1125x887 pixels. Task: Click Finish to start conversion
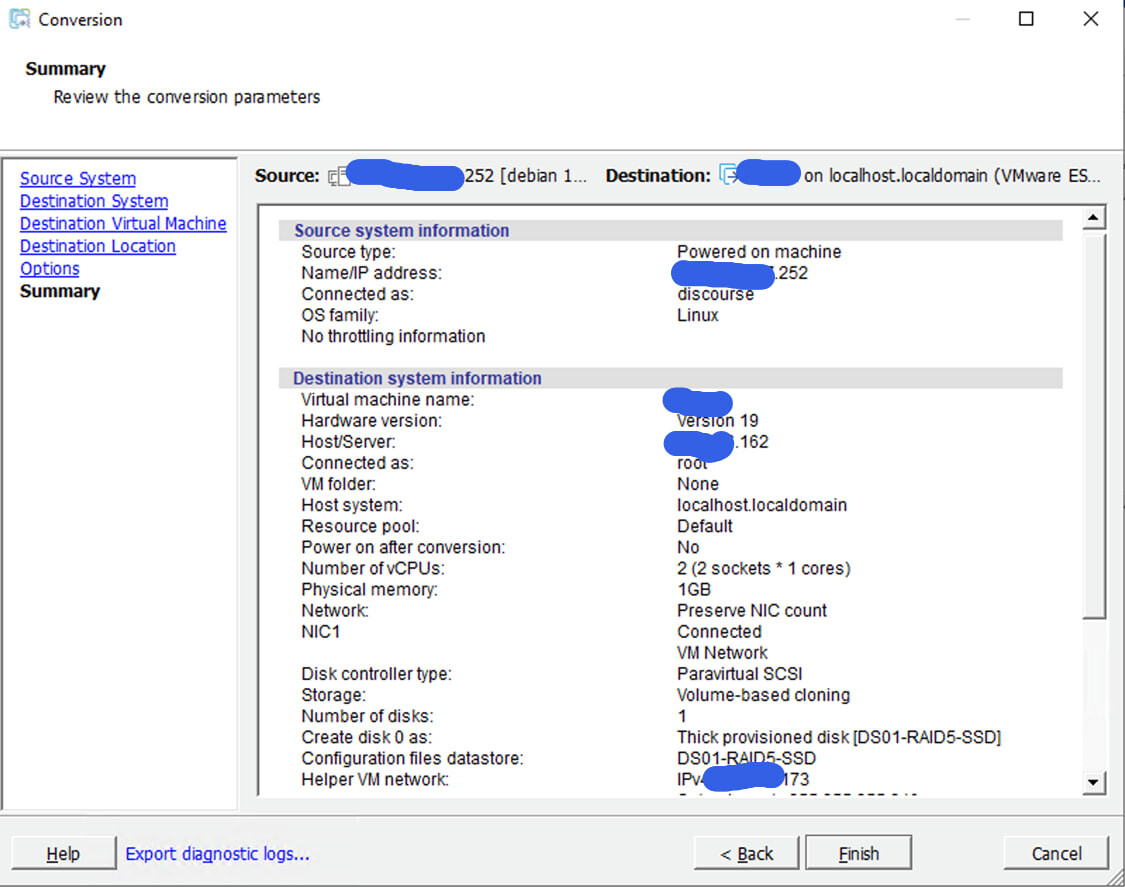[858, 853]
